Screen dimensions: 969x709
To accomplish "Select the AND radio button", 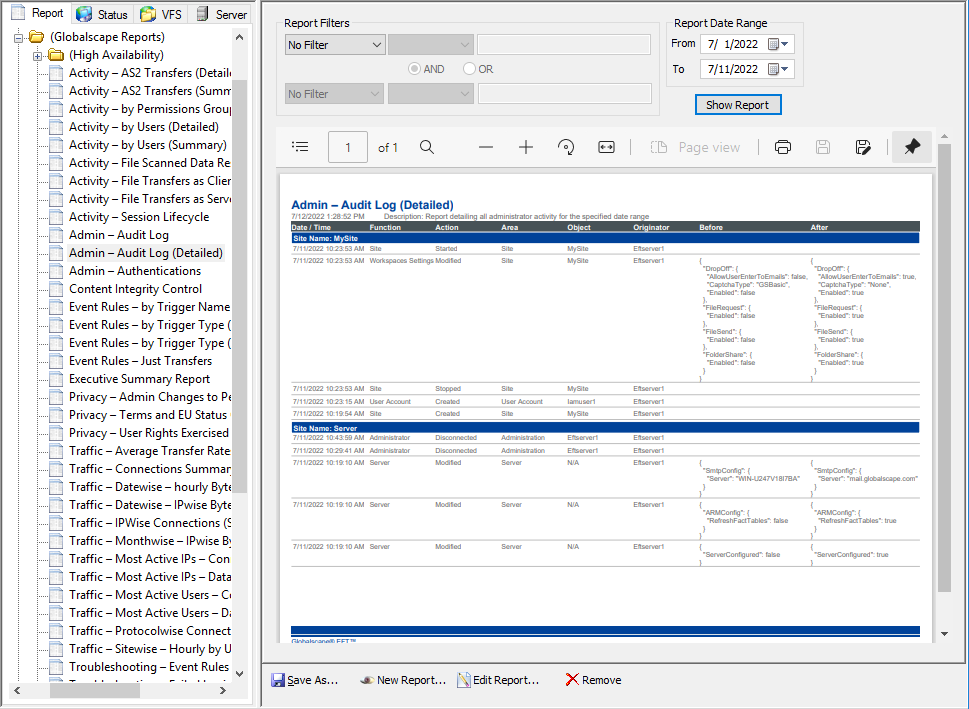I will click(415, 69).
